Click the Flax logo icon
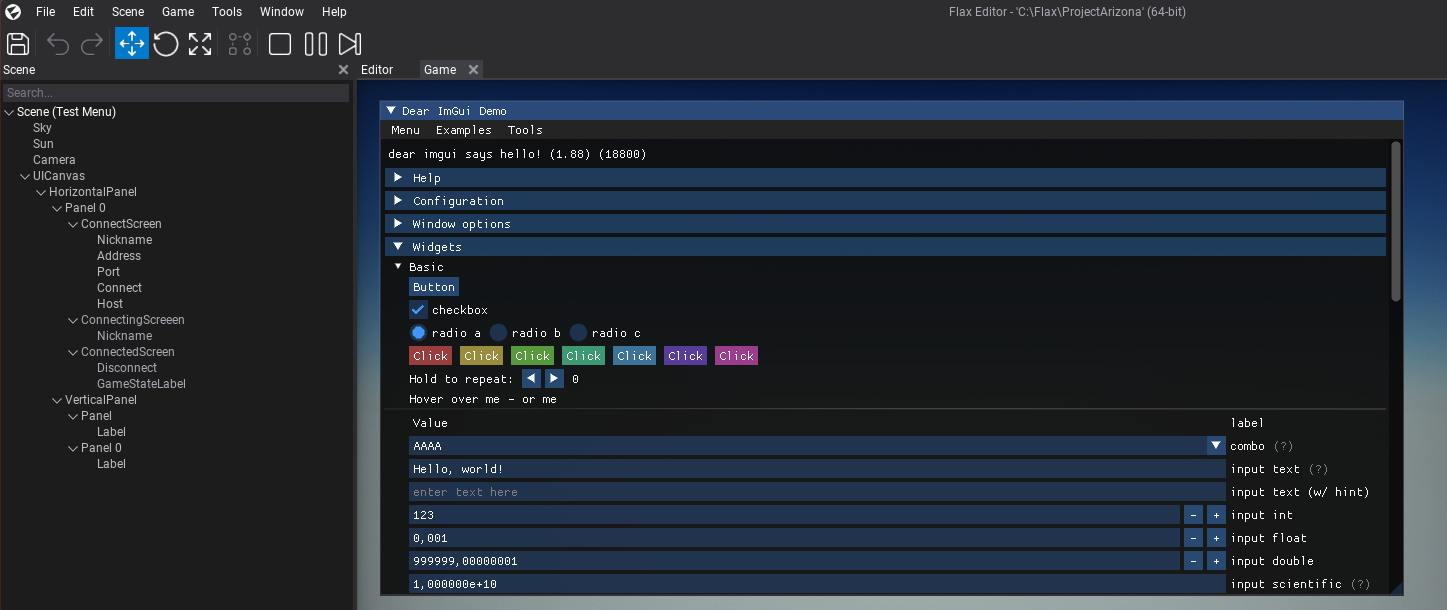 pos(12,12)
